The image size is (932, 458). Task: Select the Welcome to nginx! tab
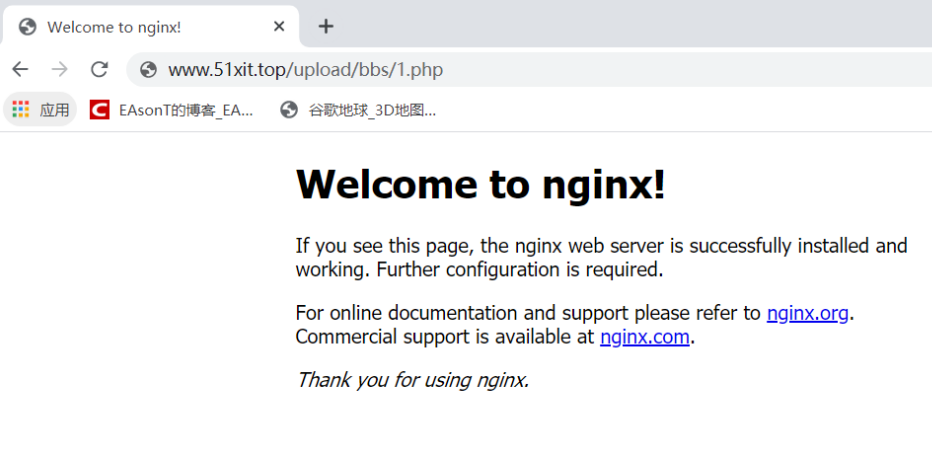coord(151,27)
